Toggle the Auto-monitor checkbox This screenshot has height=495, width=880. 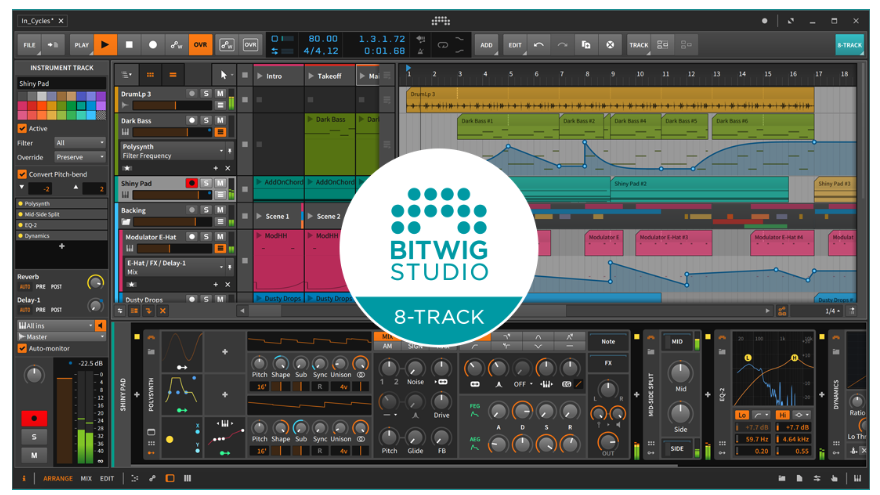[x=22, y=349]
